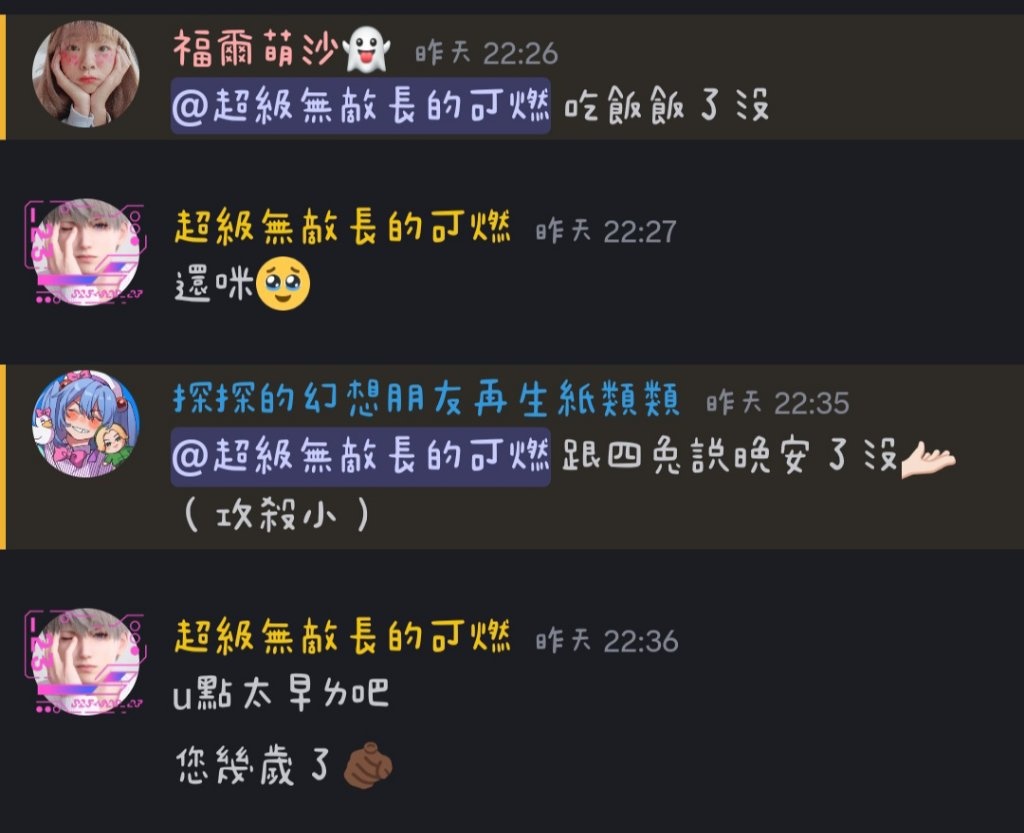The height and width of the screenshot is (833, 1024).
Task: Click the 昨天 22:27 timestamp
Action: [606, 231]
